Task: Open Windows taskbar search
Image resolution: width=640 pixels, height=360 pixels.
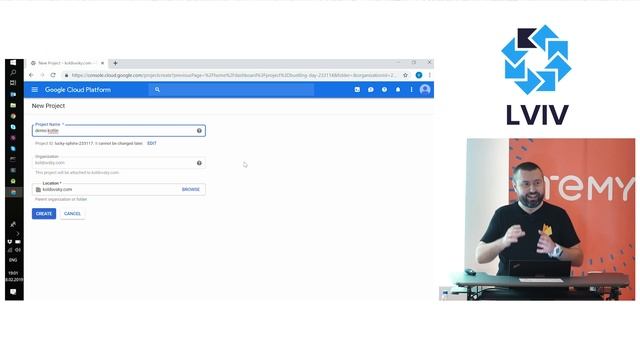Action: click(x=13, y=72)
